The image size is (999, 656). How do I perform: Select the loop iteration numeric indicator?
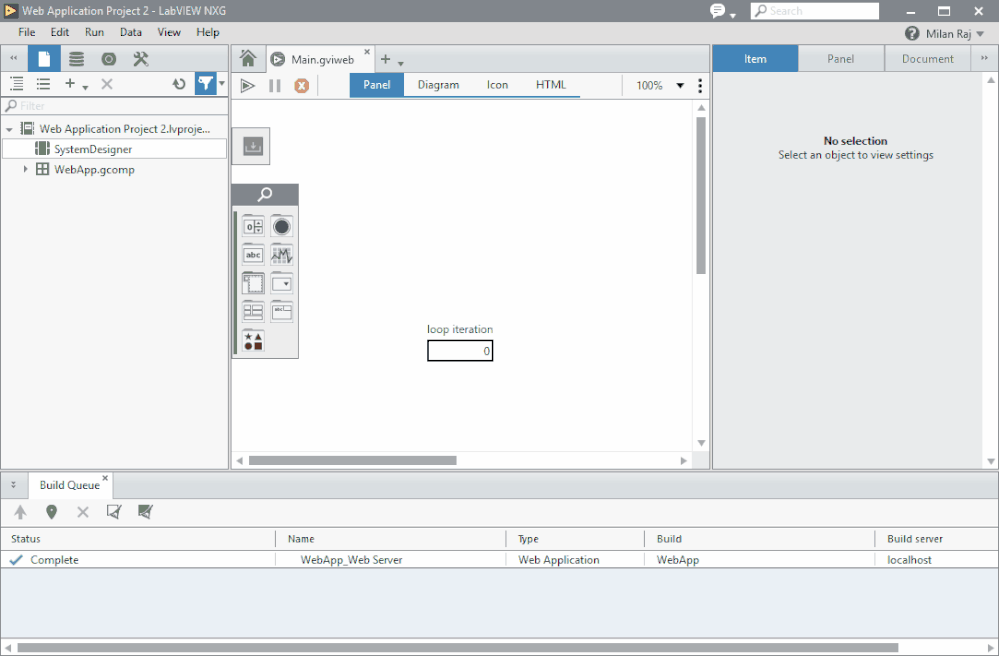coord(460,351)
